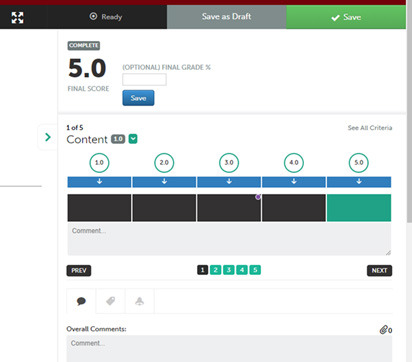This screenshot has width=412, height=362.
Task: Expand the 3.0 score level description arrow
Action: (229, 182)
